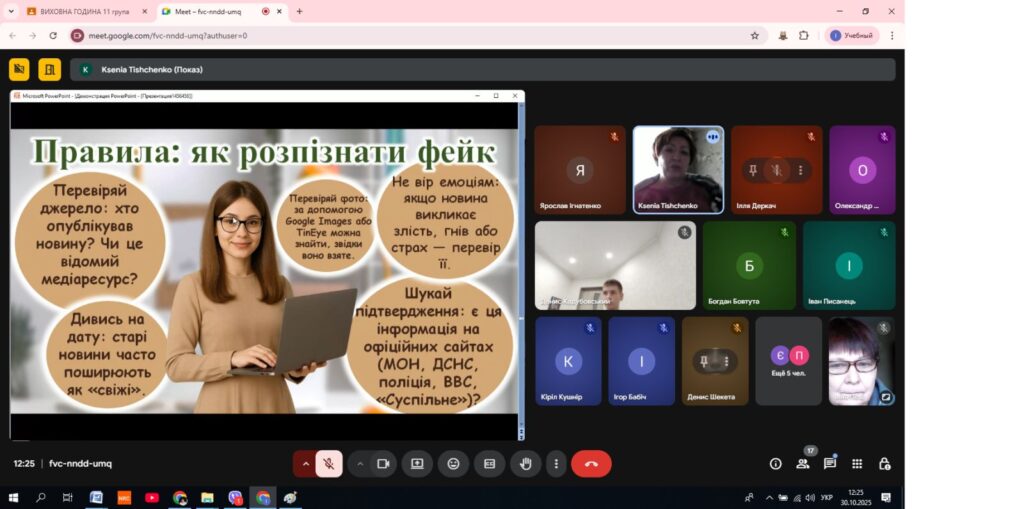
Task: Open chat with everyone panel
Action: pos(829,464)
